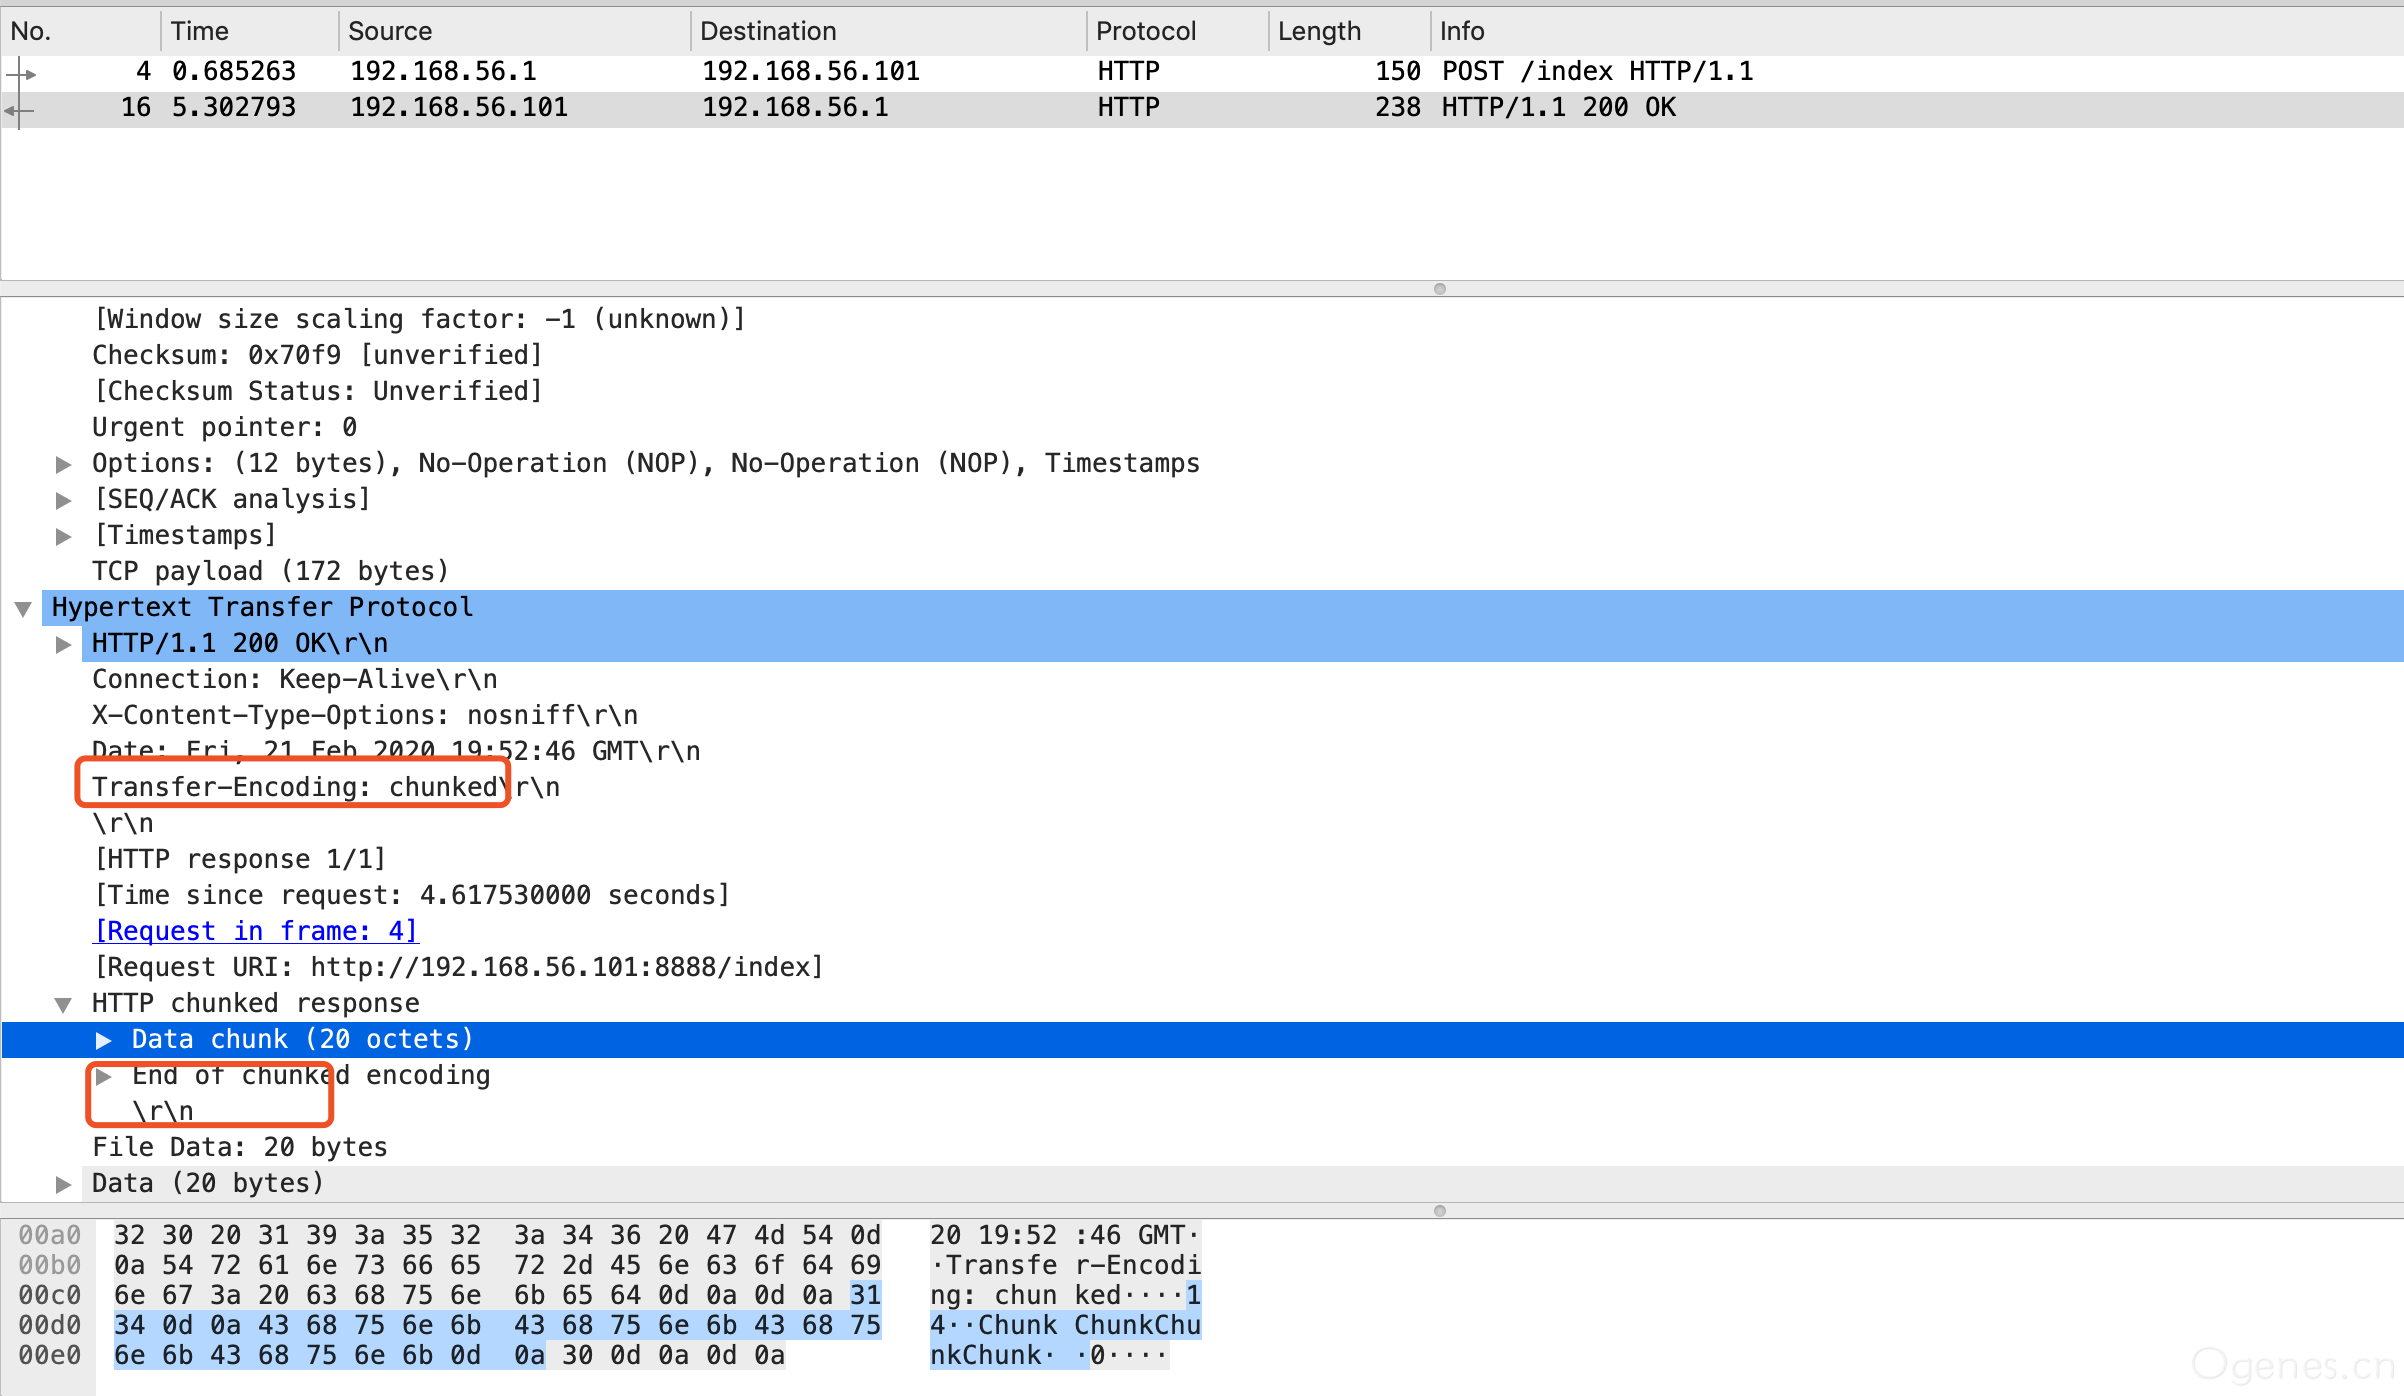Screen dimensions: 2404x1396
Task: Sort packets by the Source column
Action: (390, 31)
